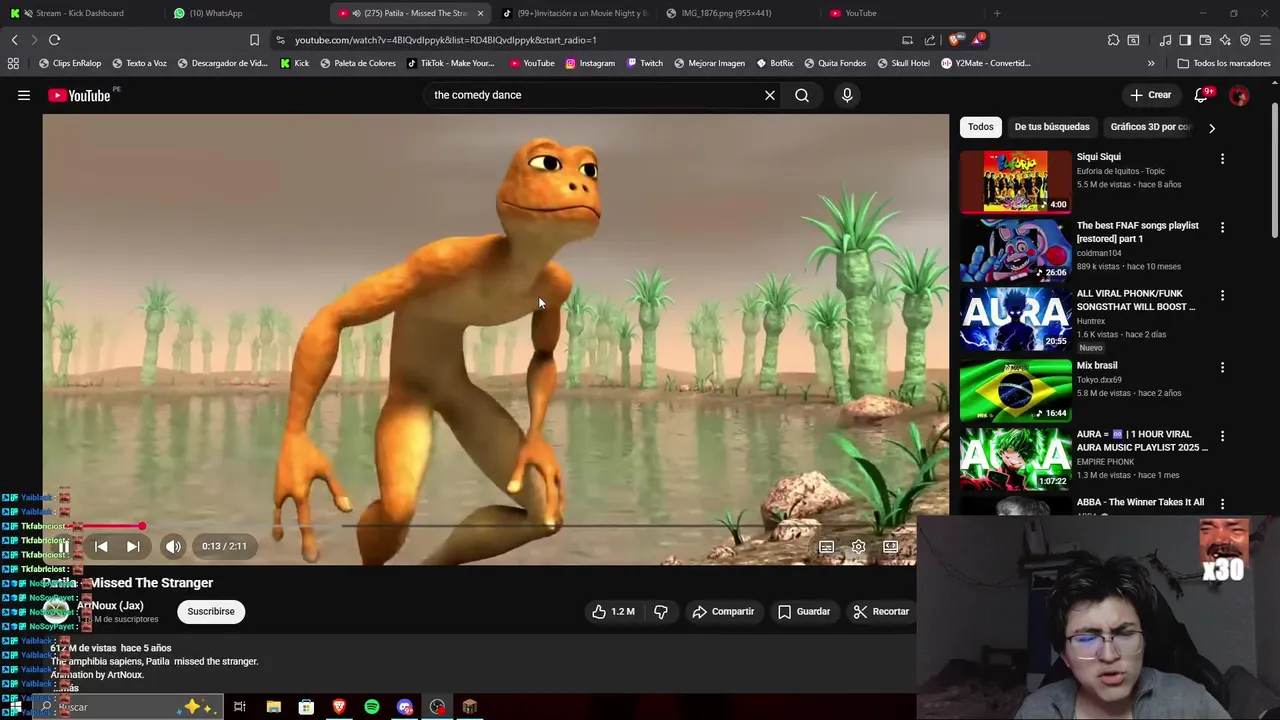
Task: Open options for ABBA The Winner Takes It All
Action: point(1222,504)
